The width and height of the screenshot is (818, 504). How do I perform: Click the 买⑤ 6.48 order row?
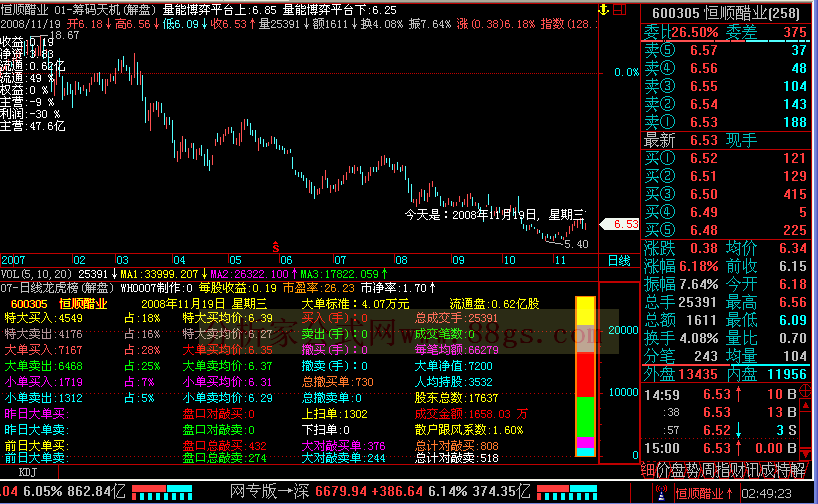coord(726,230)
